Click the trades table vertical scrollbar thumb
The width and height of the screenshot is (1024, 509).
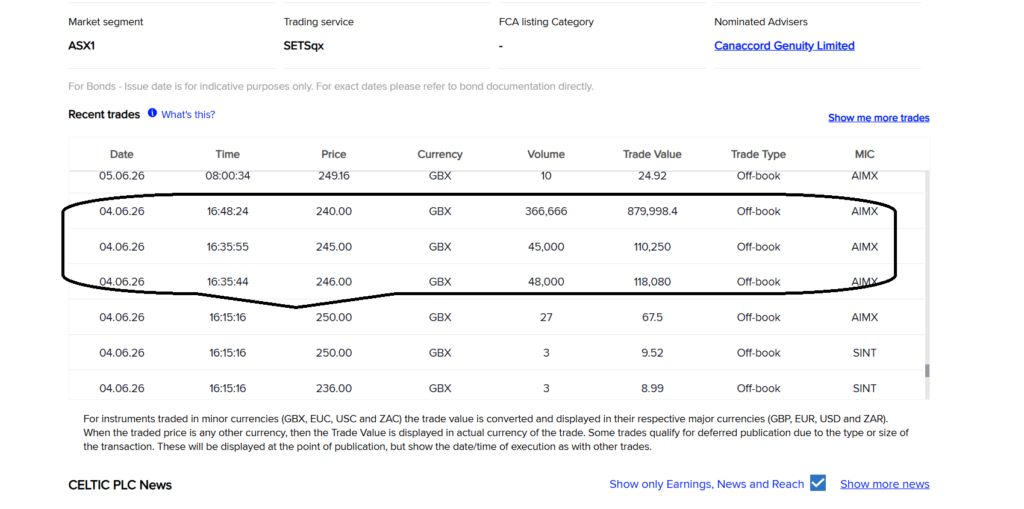(x=926, y=370)
